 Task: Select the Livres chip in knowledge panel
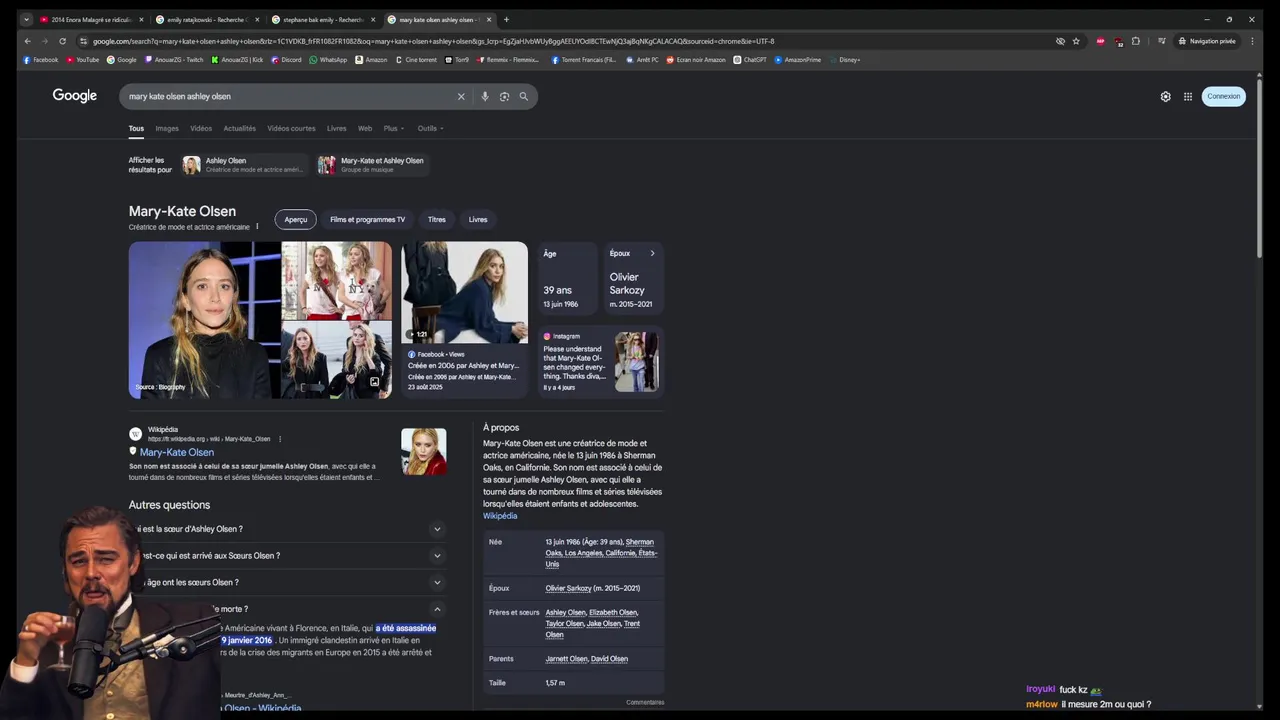(478, 220)
